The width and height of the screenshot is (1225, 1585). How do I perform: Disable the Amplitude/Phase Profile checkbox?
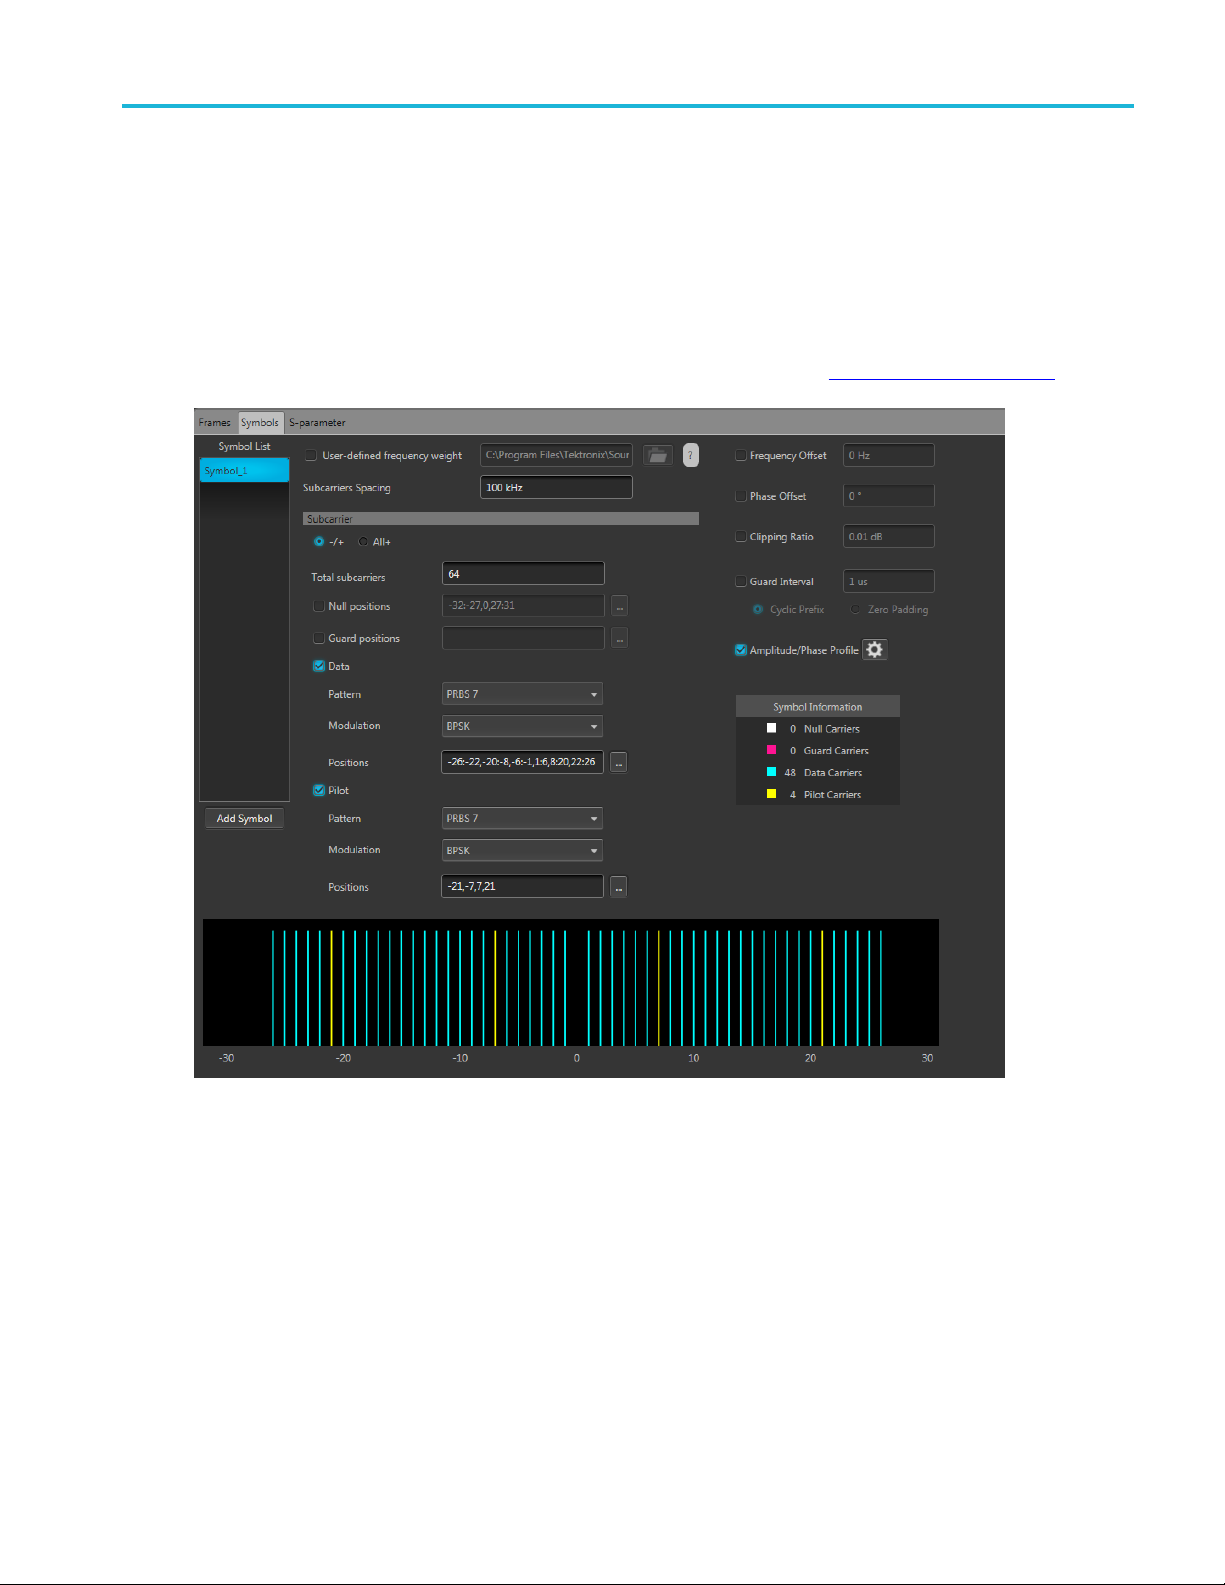pos(741,650)
